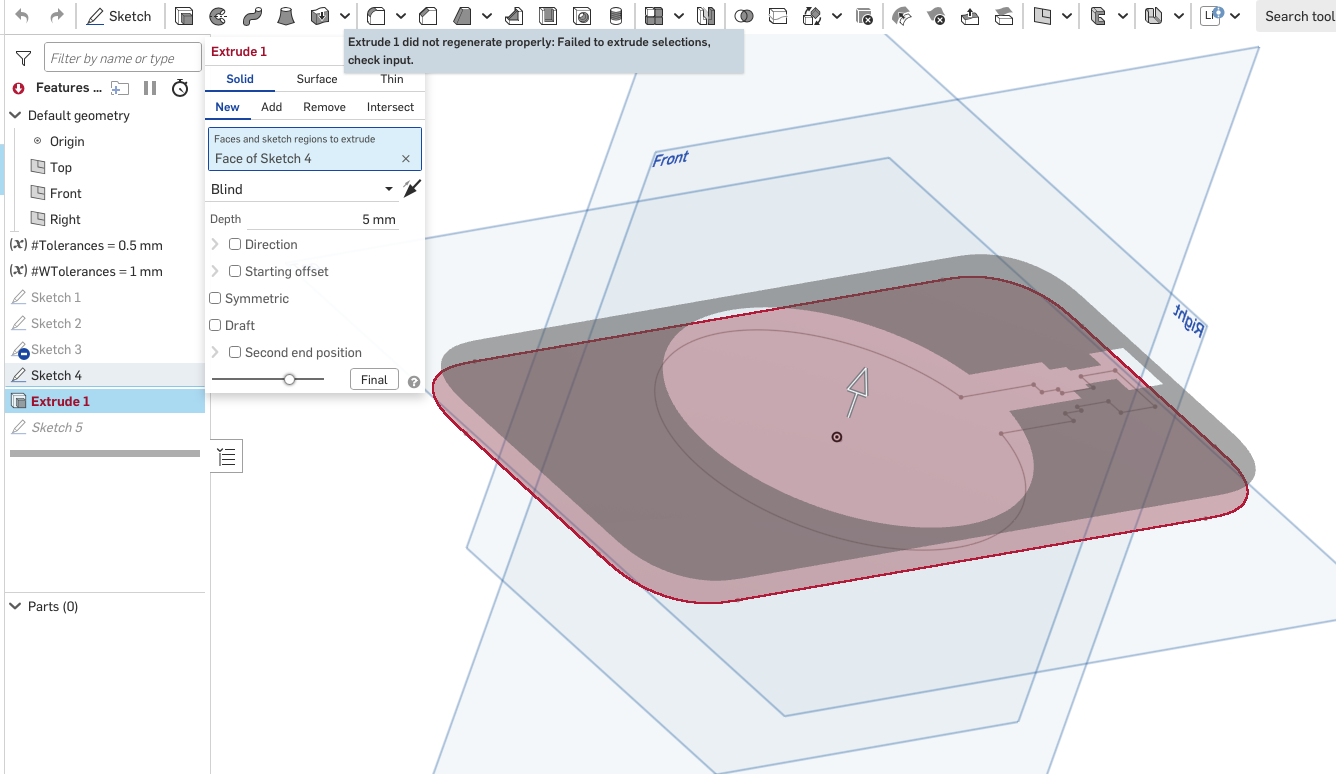This screenshot has height=774, width=1336.
Task: Select the Loft tool
Action: click(286, 16)
